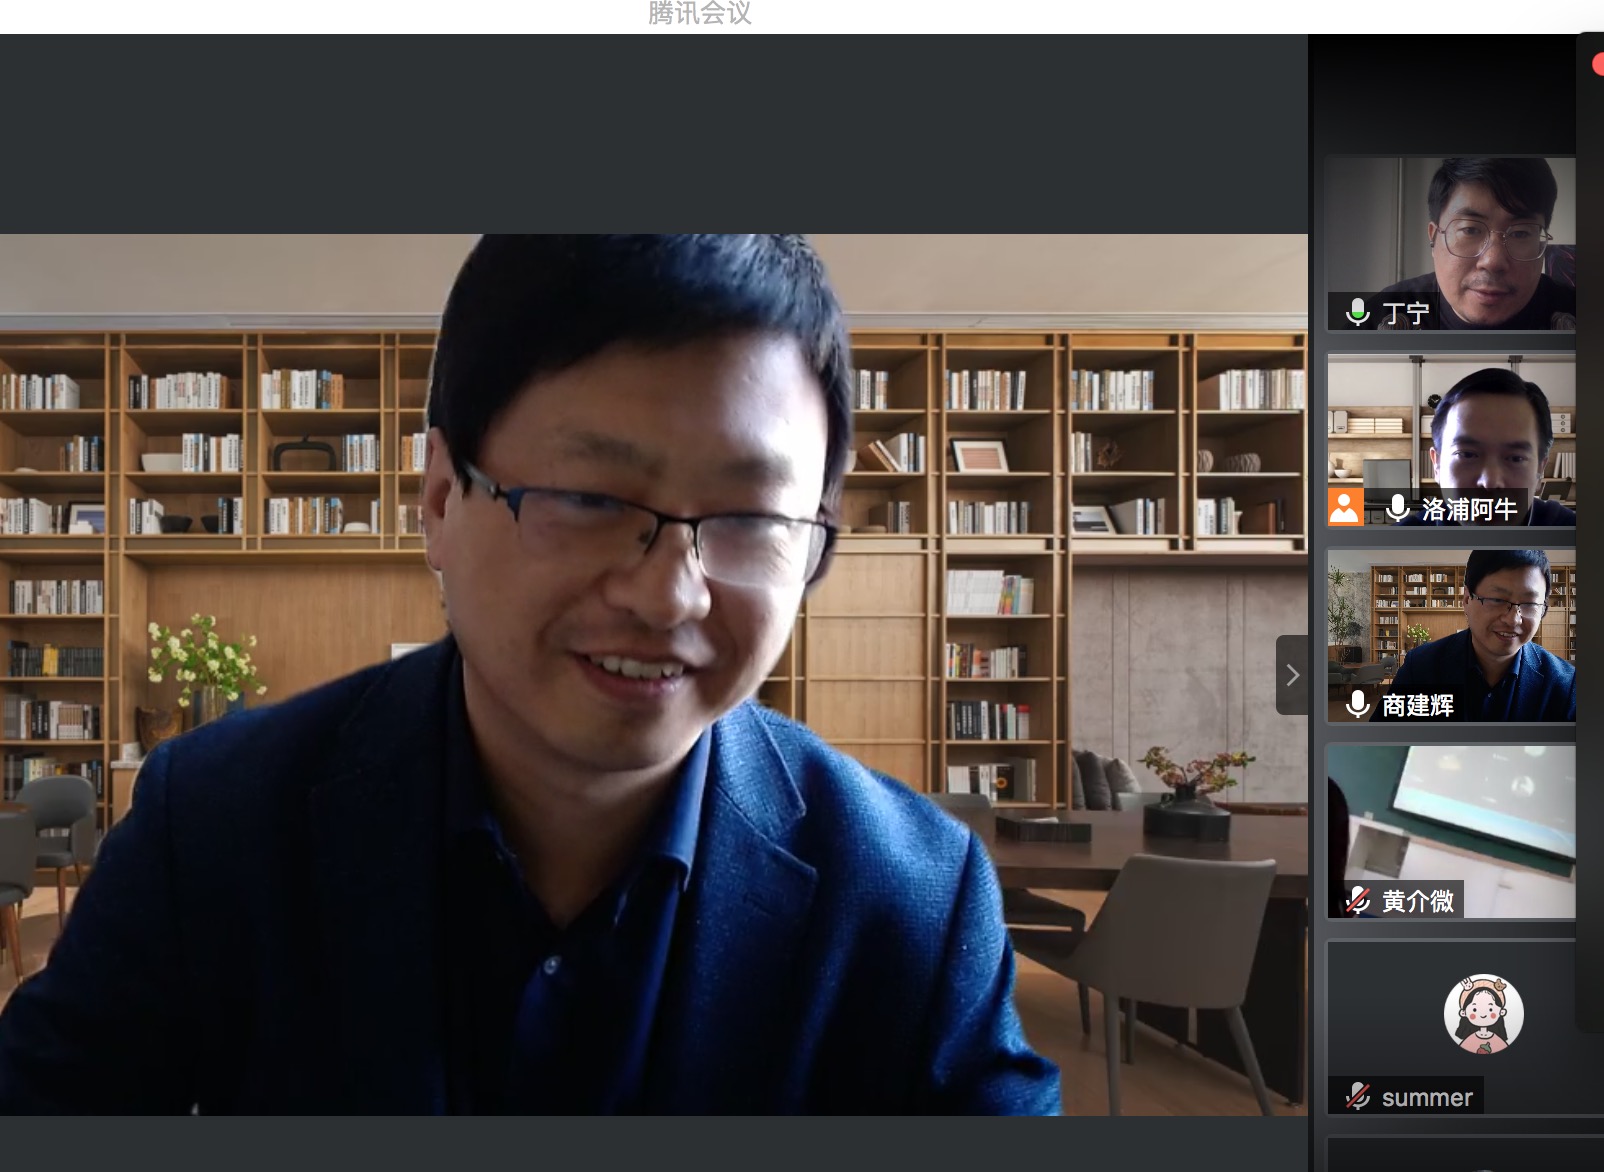Image resolution: width=1604 pixels, height=1172 pixels.
Task: Select the 丁宁 video thumbnail
Action: (x=1451, y=243)
